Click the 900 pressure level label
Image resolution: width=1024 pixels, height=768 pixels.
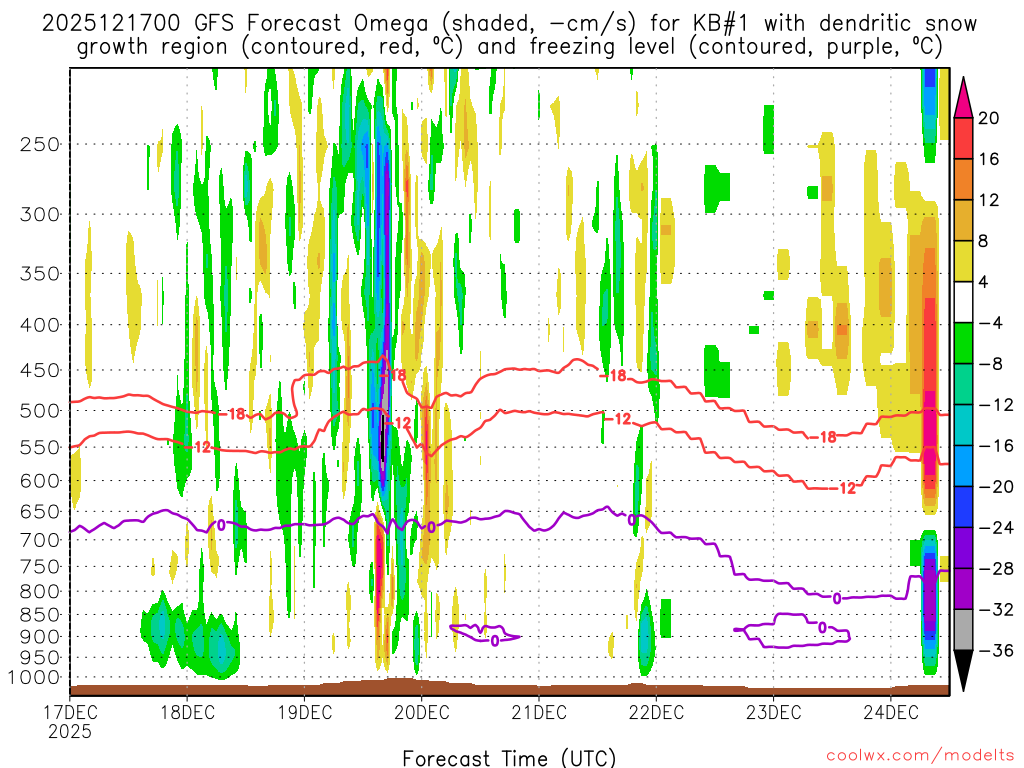40,637
